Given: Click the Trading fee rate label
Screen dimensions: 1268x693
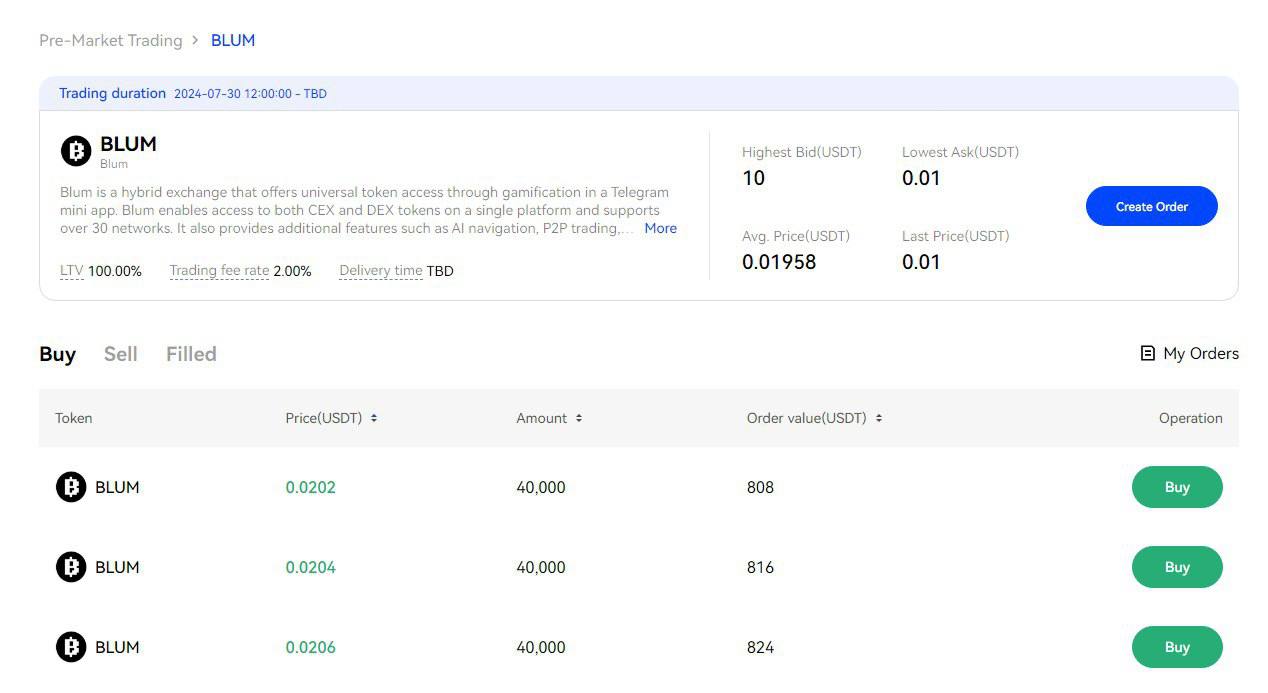Looking at the screenshot, I should coord(219,271).
